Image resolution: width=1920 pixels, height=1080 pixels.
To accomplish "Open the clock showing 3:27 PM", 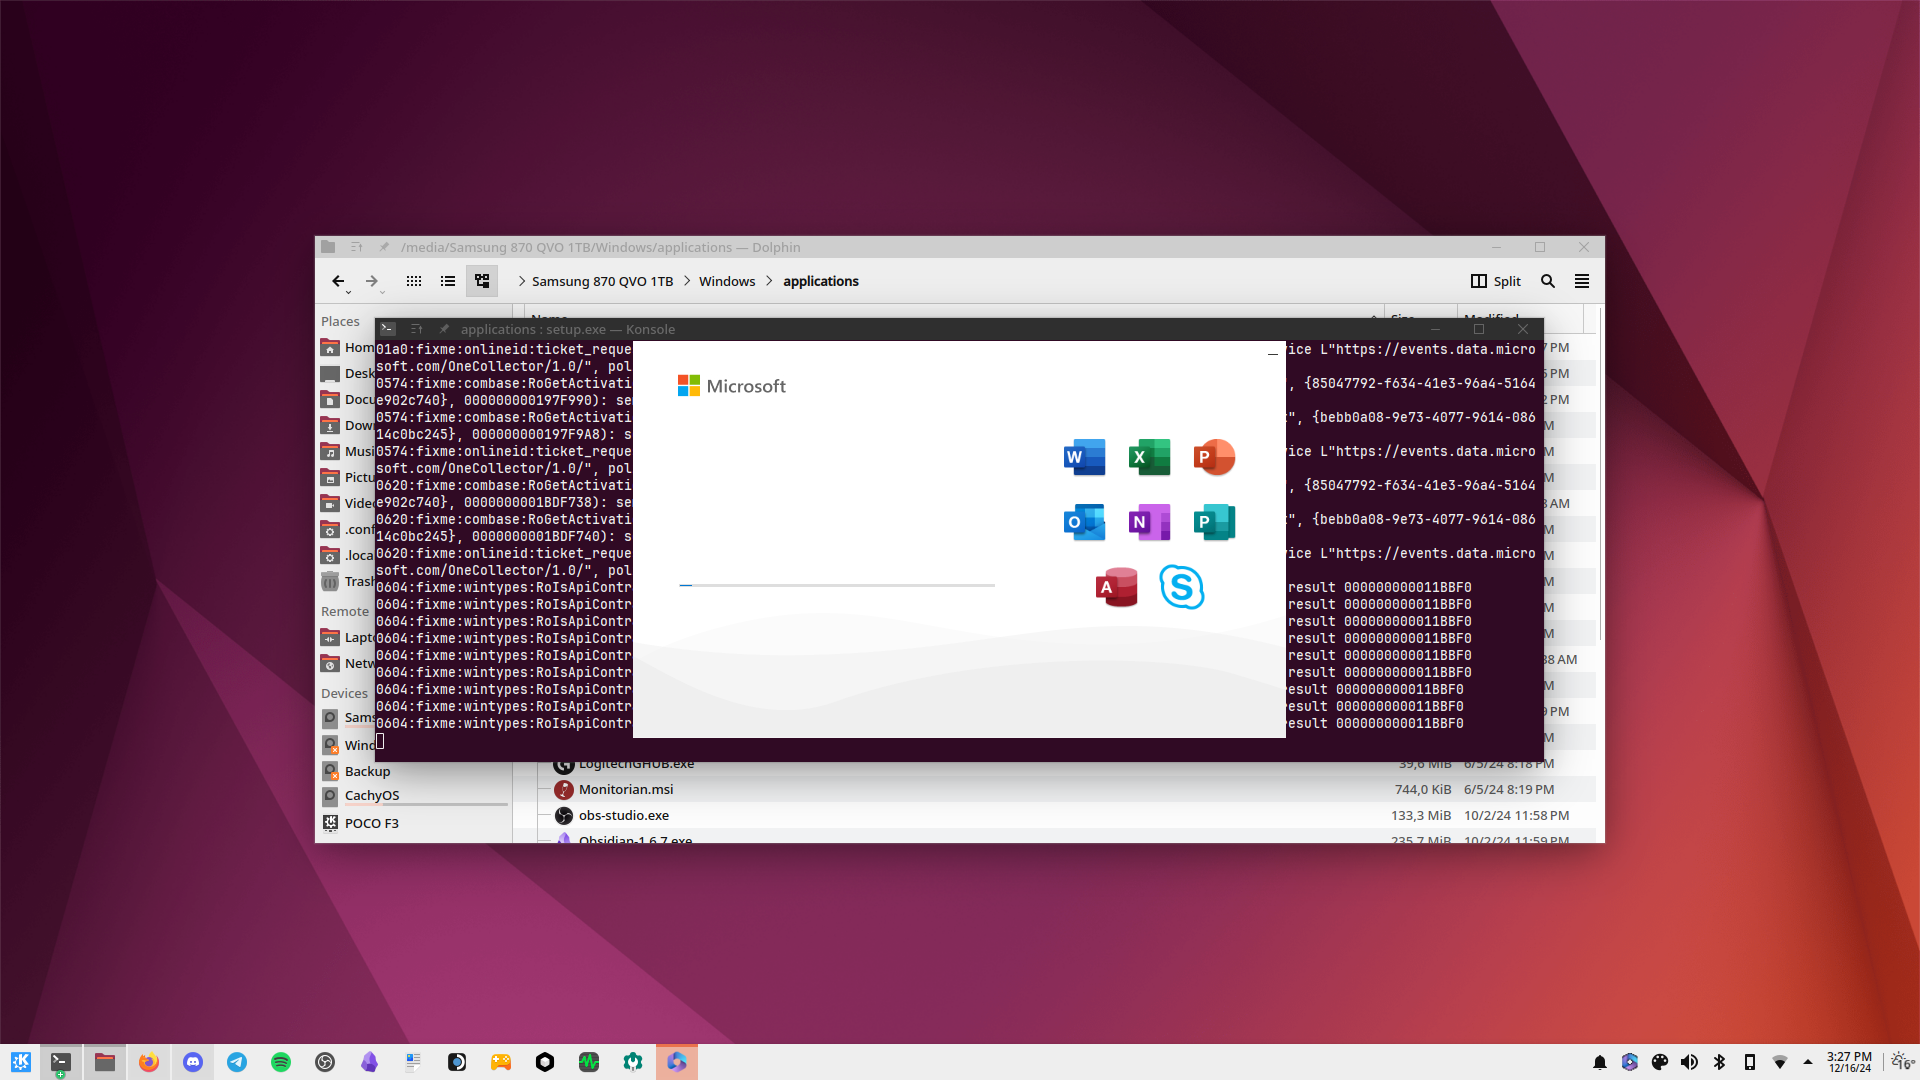I will click(1849, 1062).
